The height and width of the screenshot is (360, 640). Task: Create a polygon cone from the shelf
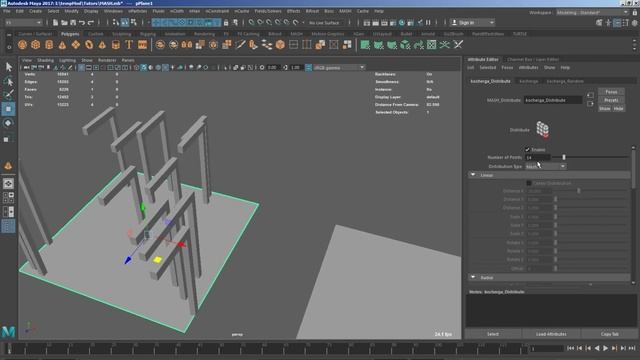tap(62, 45)
